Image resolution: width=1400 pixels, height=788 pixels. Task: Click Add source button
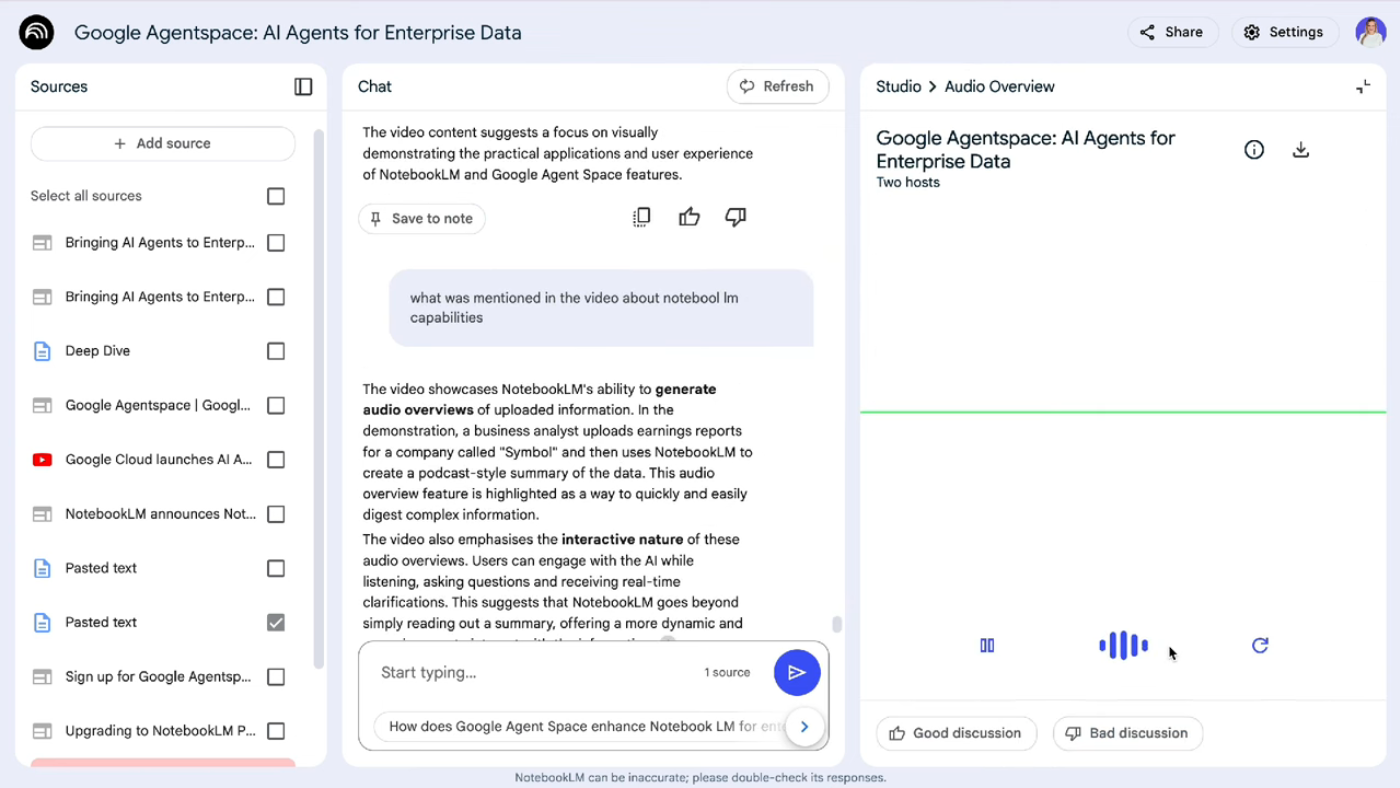(163, 143)
